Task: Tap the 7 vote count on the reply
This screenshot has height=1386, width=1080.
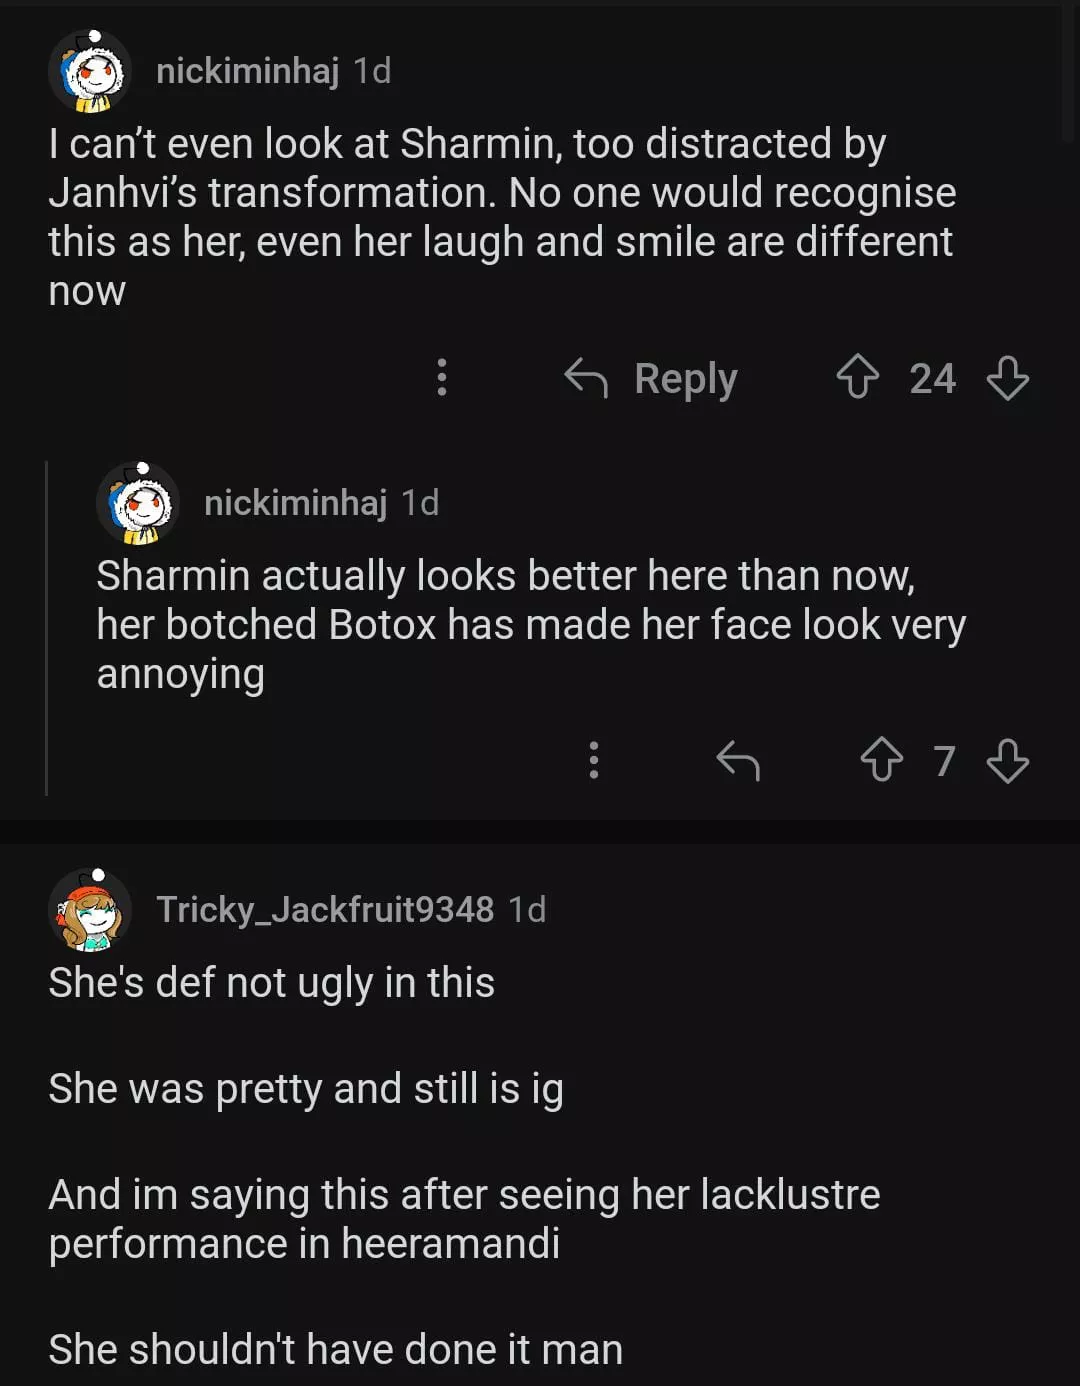Action: click(944, 761)
